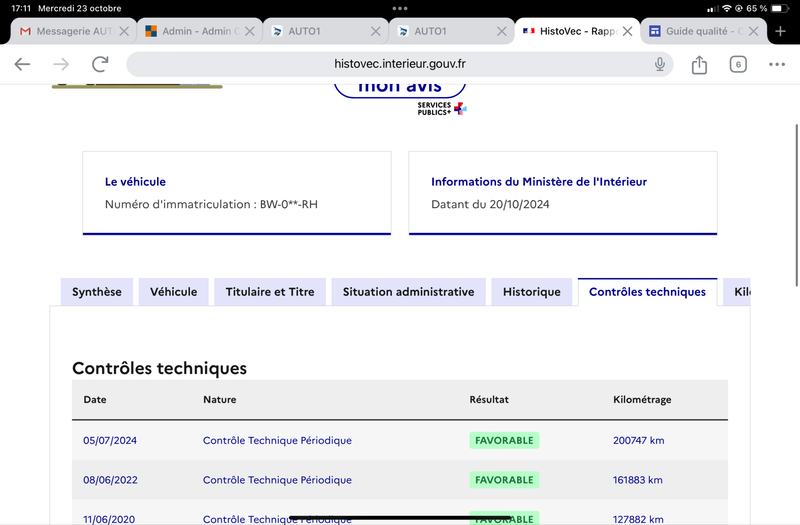Click the forward navigation arrow
Screen dimensions: 800x525
61,64
